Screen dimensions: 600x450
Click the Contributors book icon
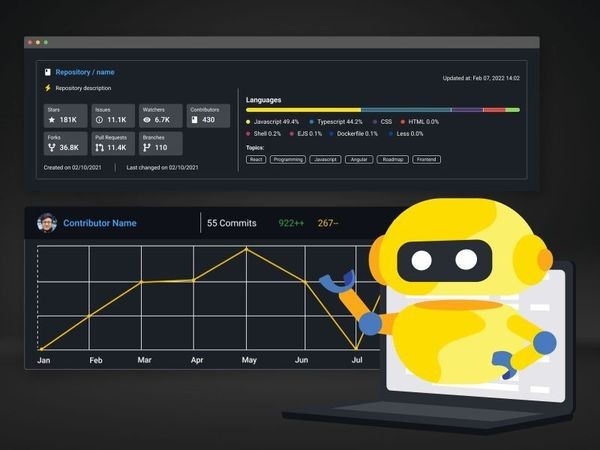[x=194, y=120]
